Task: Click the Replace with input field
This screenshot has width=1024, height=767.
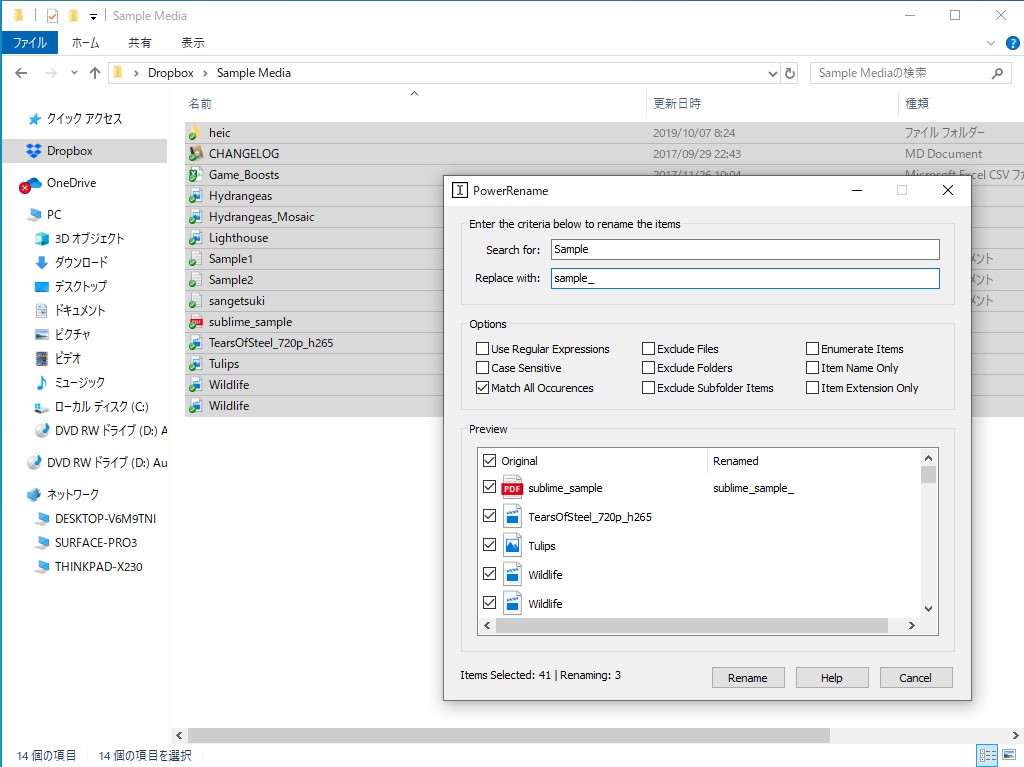Action: coord(745,278)
